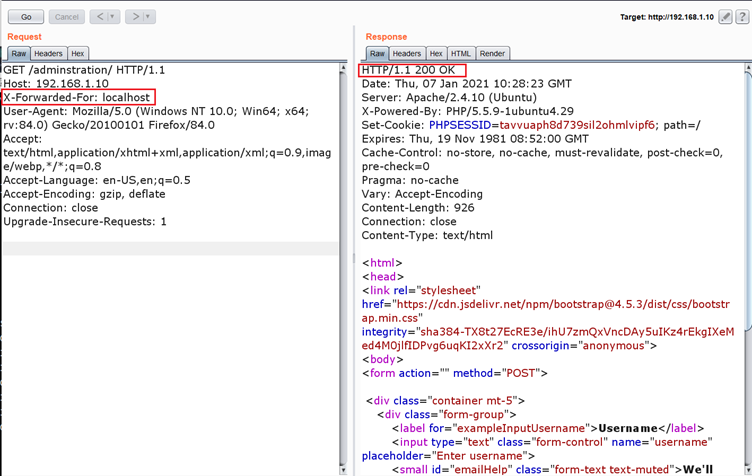Screen dimensions: 752x476
Task: Select the Request Raw tab
Action: coord(18,53)
